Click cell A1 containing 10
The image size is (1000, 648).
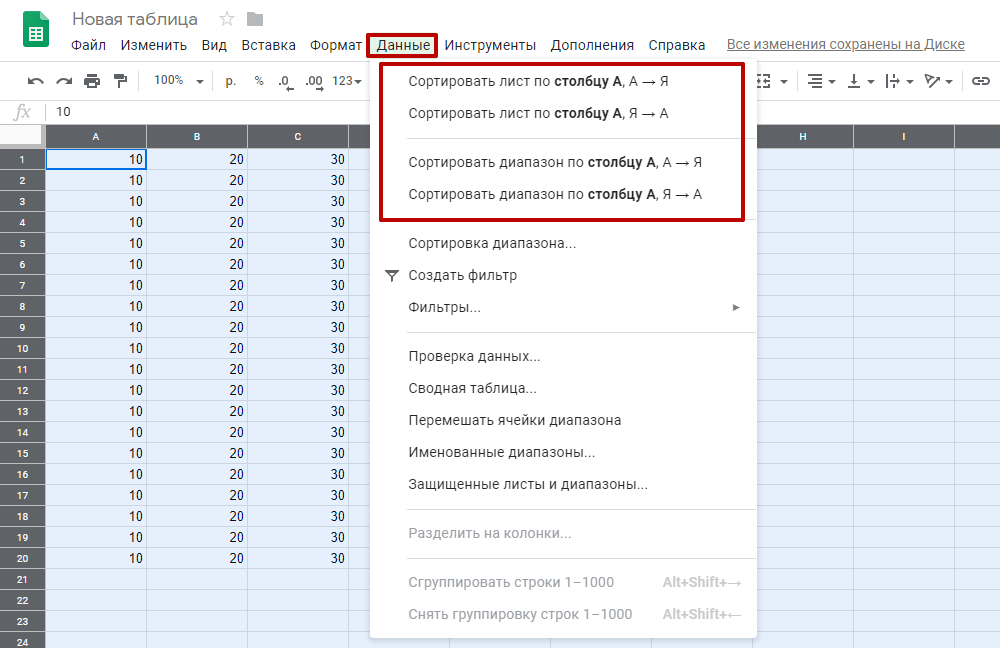96,159
